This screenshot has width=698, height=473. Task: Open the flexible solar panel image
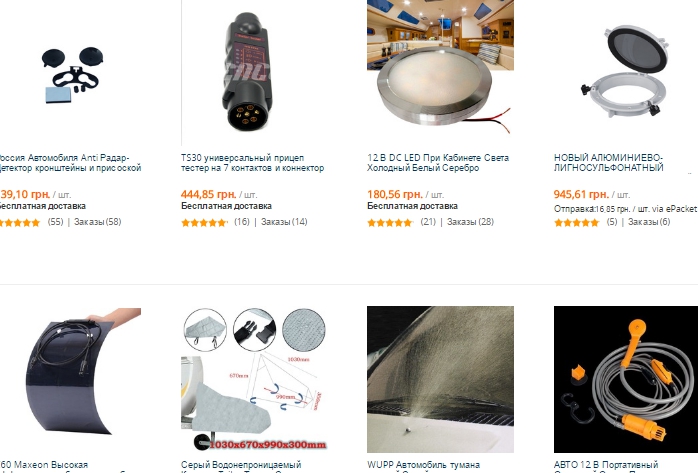coord(70,379)
